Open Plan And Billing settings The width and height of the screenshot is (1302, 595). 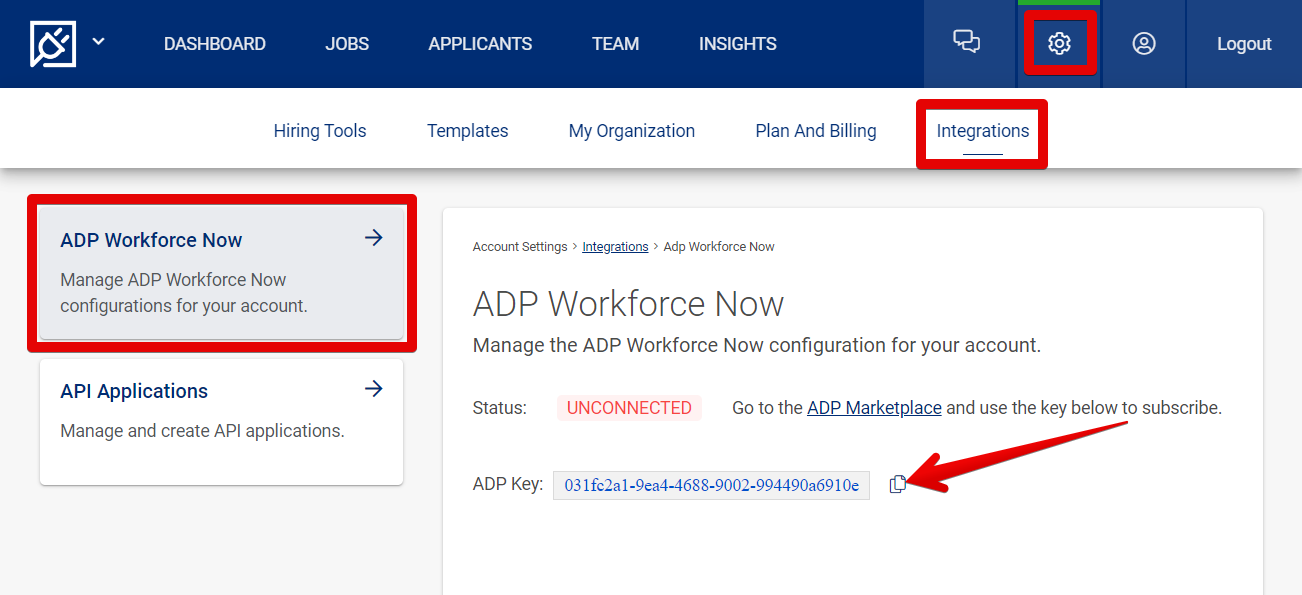(815, 130)
